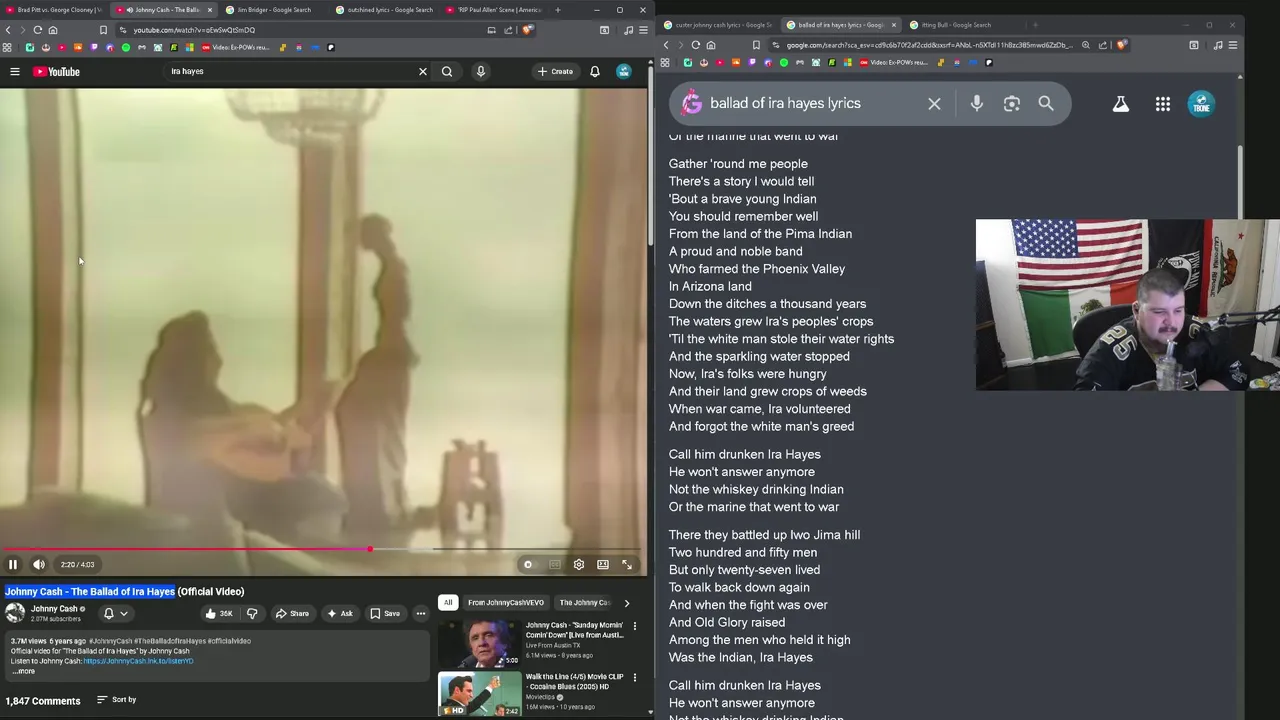Pause the YouTube video
The image size is (1280, 720).
[13, 565]
